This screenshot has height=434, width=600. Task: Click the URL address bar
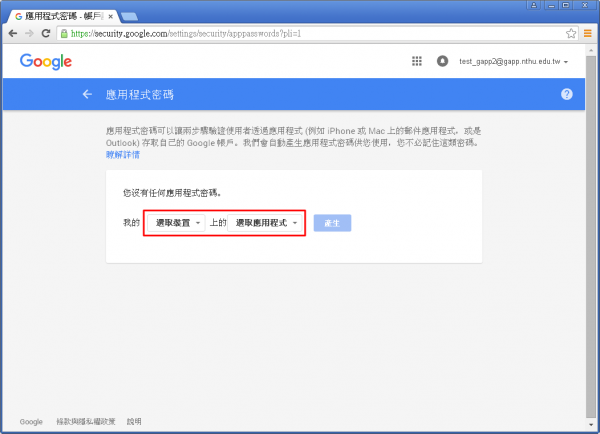(300, 33)
